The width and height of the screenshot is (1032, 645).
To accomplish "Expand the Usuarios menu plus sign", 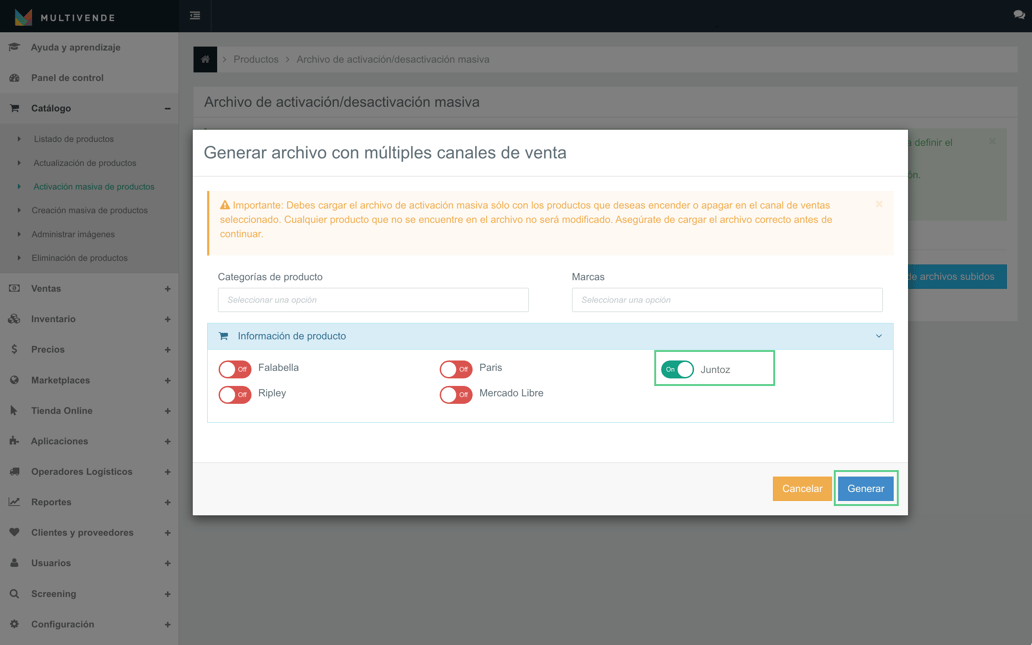I will [x=167, y=563].
